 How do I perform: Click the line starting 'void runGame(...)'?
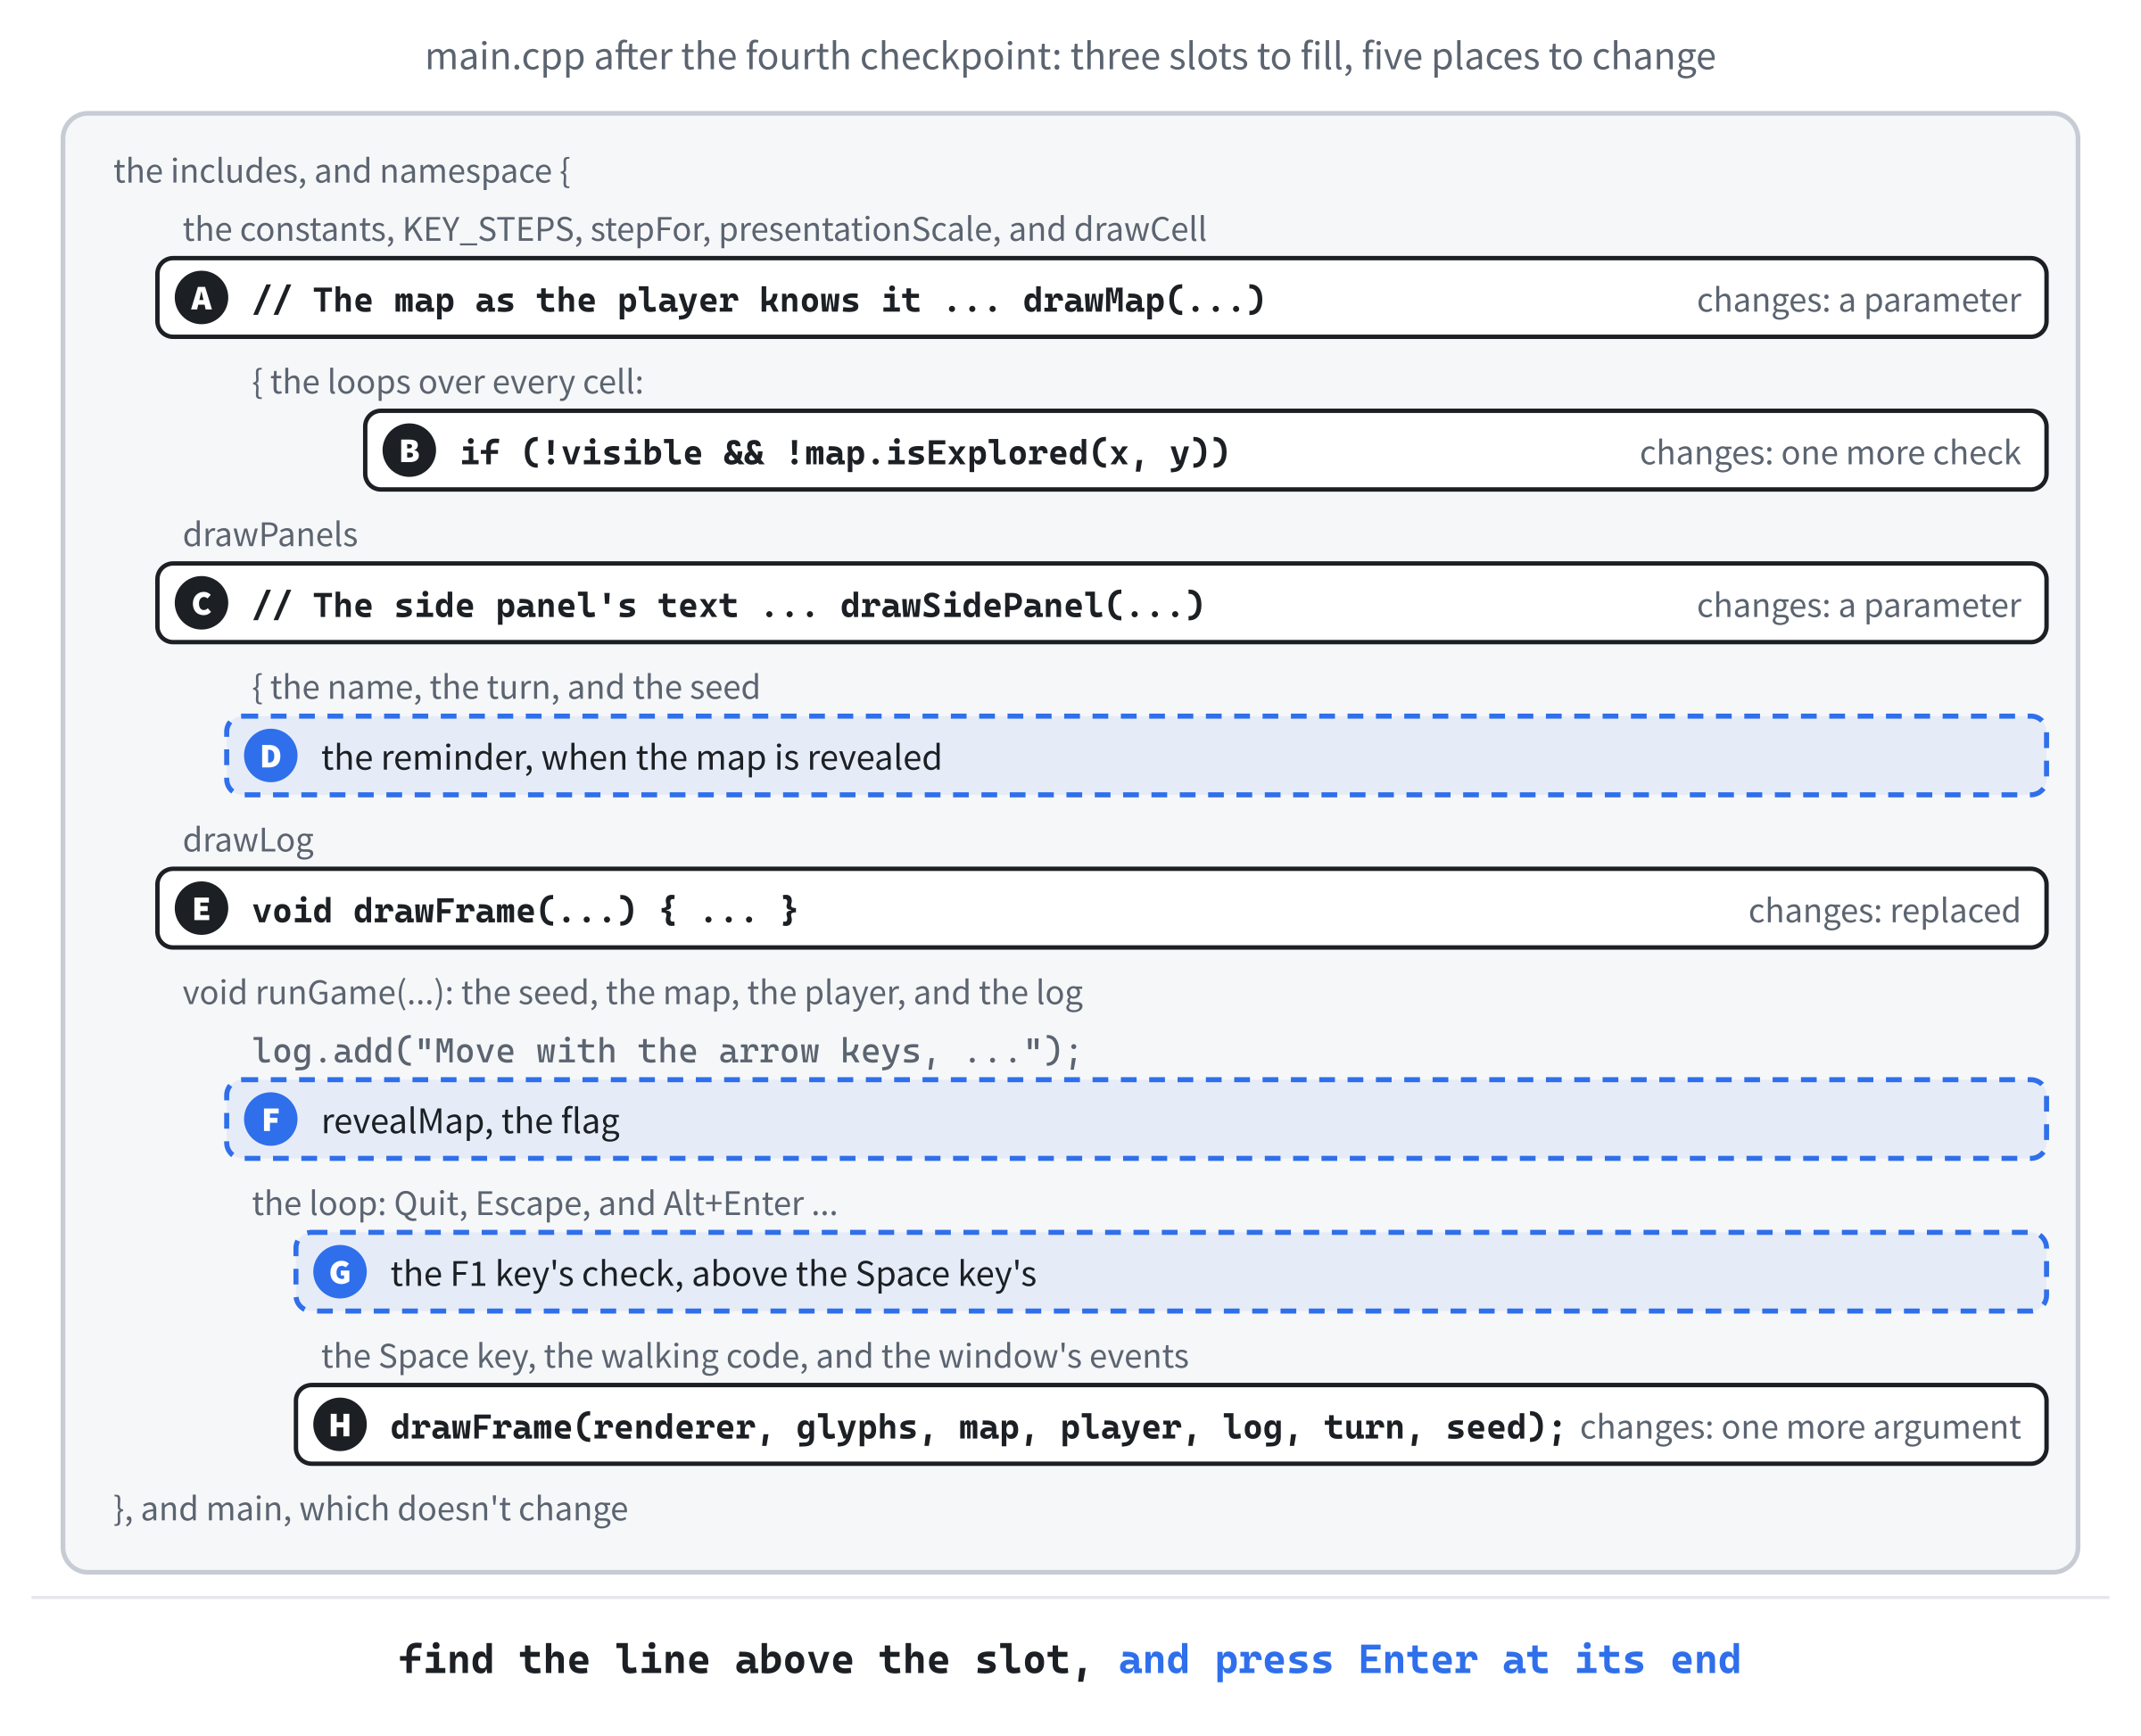tap(632, 992)
